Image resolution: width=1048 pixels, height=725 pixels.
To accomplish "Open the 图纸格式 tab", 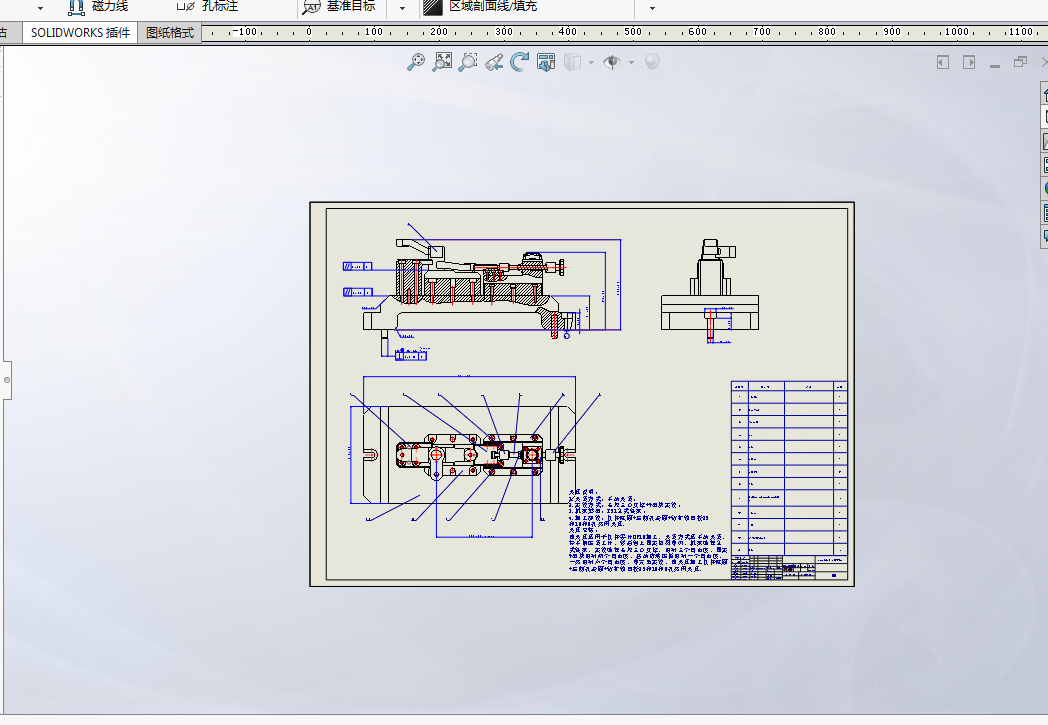I will 170,32.
